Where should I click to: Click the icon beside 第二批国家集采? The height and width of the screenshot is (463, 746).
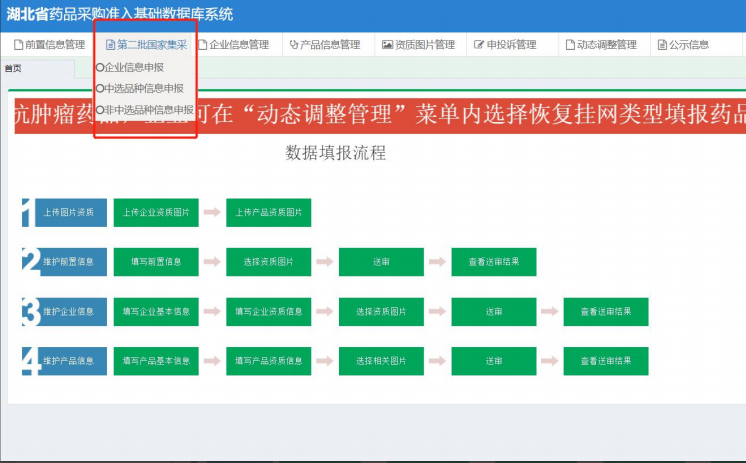coord(110,45)
